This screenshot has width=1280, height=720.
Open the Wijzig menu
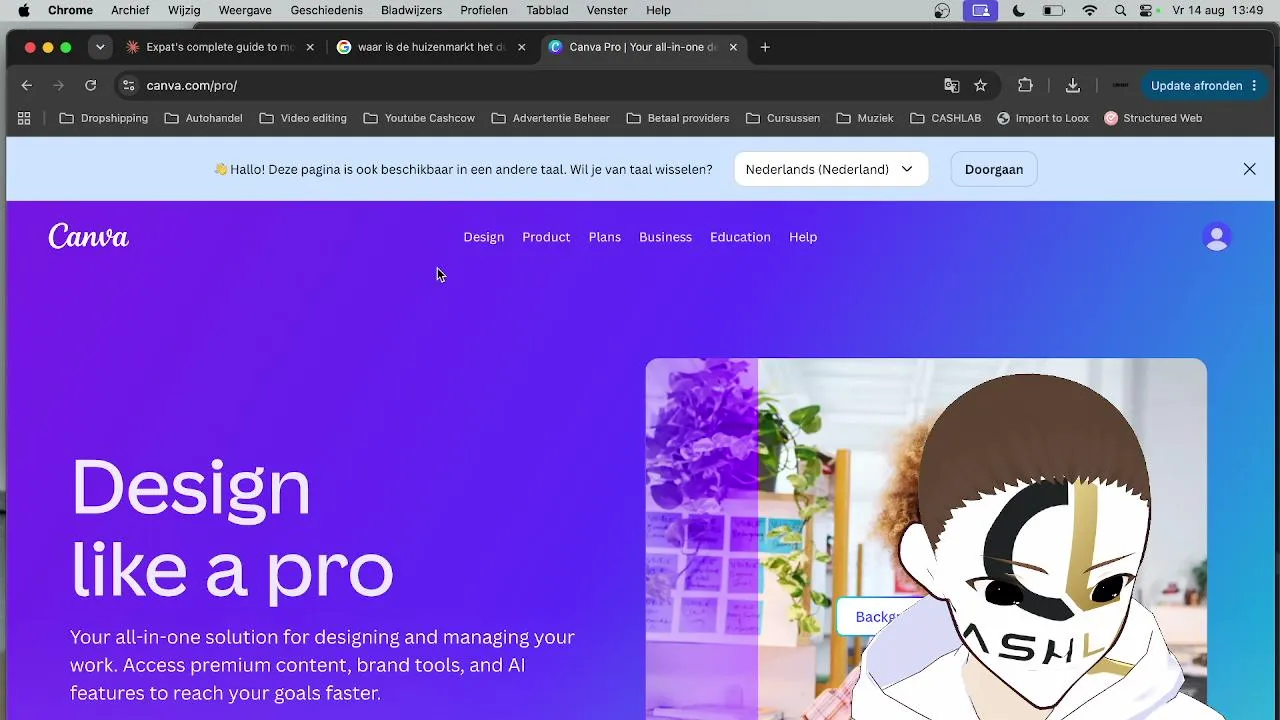coord(184,10)
